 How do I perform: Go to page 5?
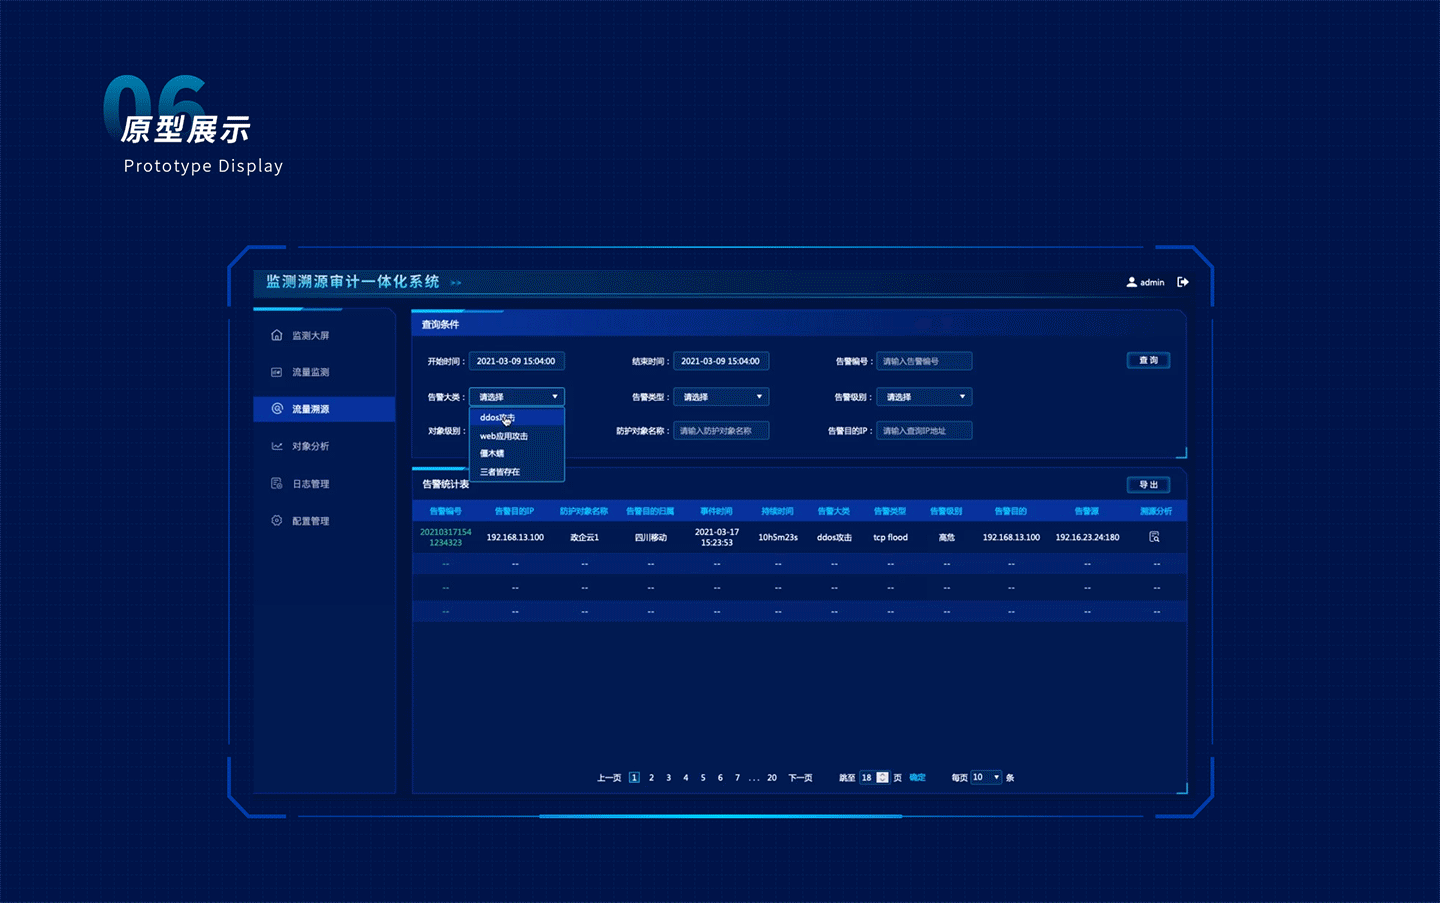(x=703, y=778)
